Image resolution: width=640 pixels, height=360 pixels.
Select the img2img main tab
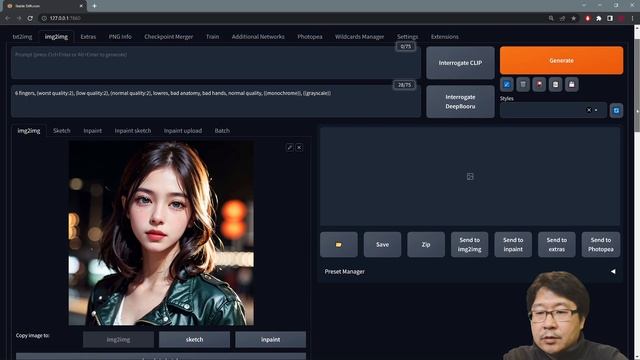click(56, 36)
